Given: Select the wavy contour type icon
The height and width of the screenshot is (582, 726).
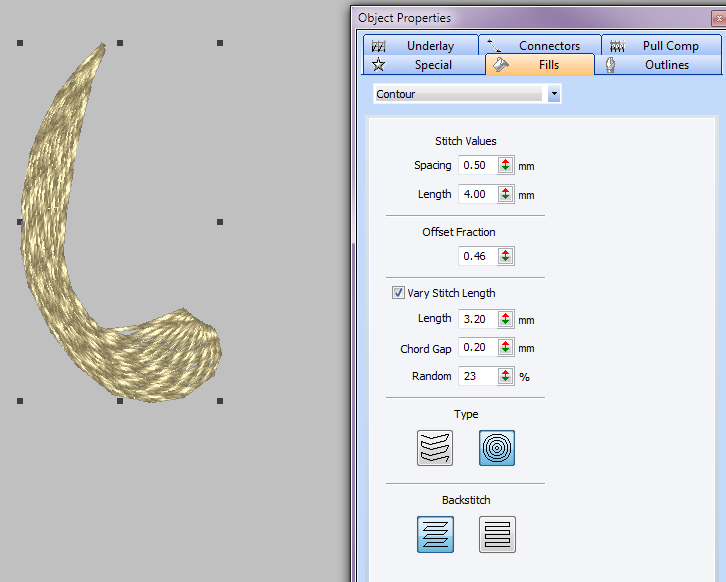Looking at the screenshot, I should (x=435, y=448).
